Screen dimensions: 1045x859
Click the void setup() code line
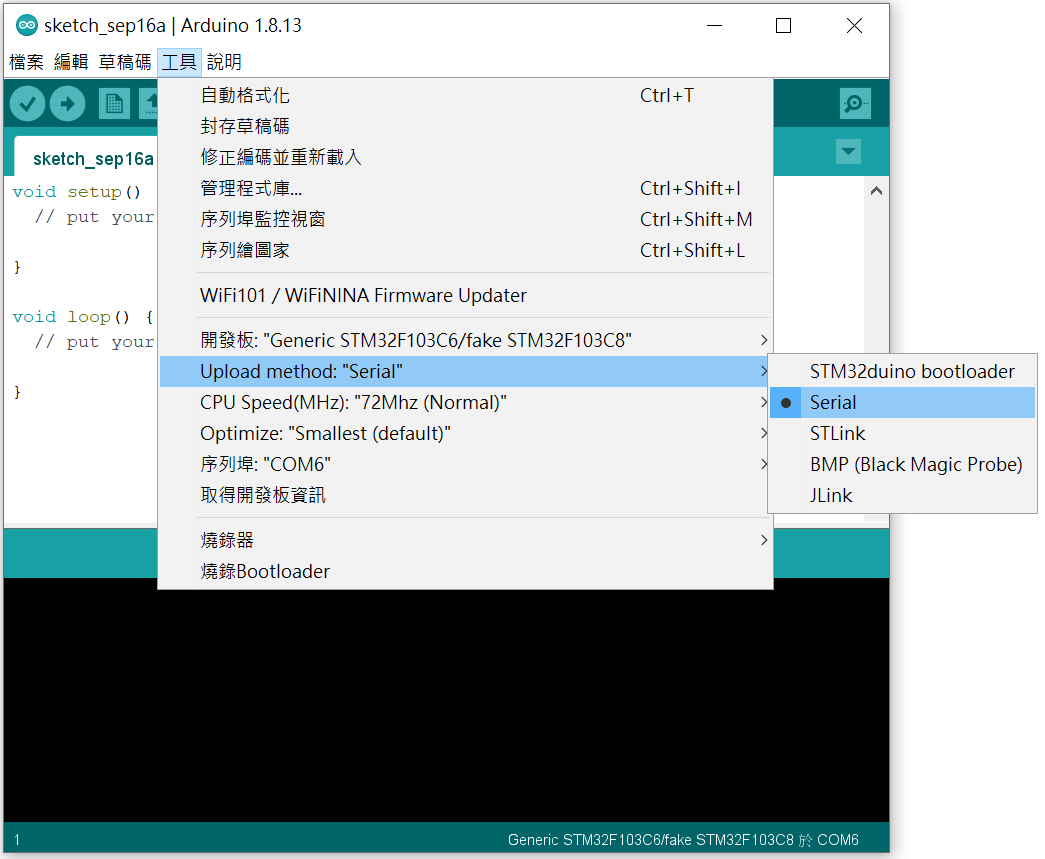click(x=77, y=192)
